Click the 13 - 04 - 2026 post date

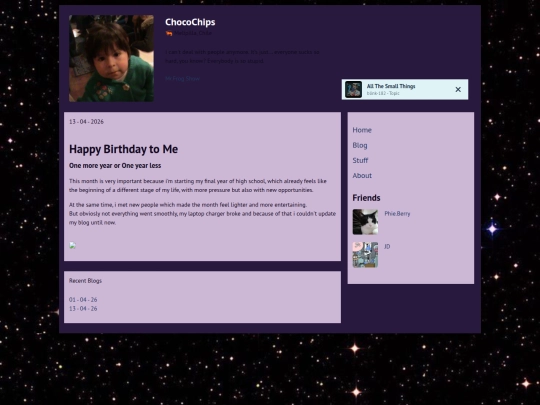(86, 122)
